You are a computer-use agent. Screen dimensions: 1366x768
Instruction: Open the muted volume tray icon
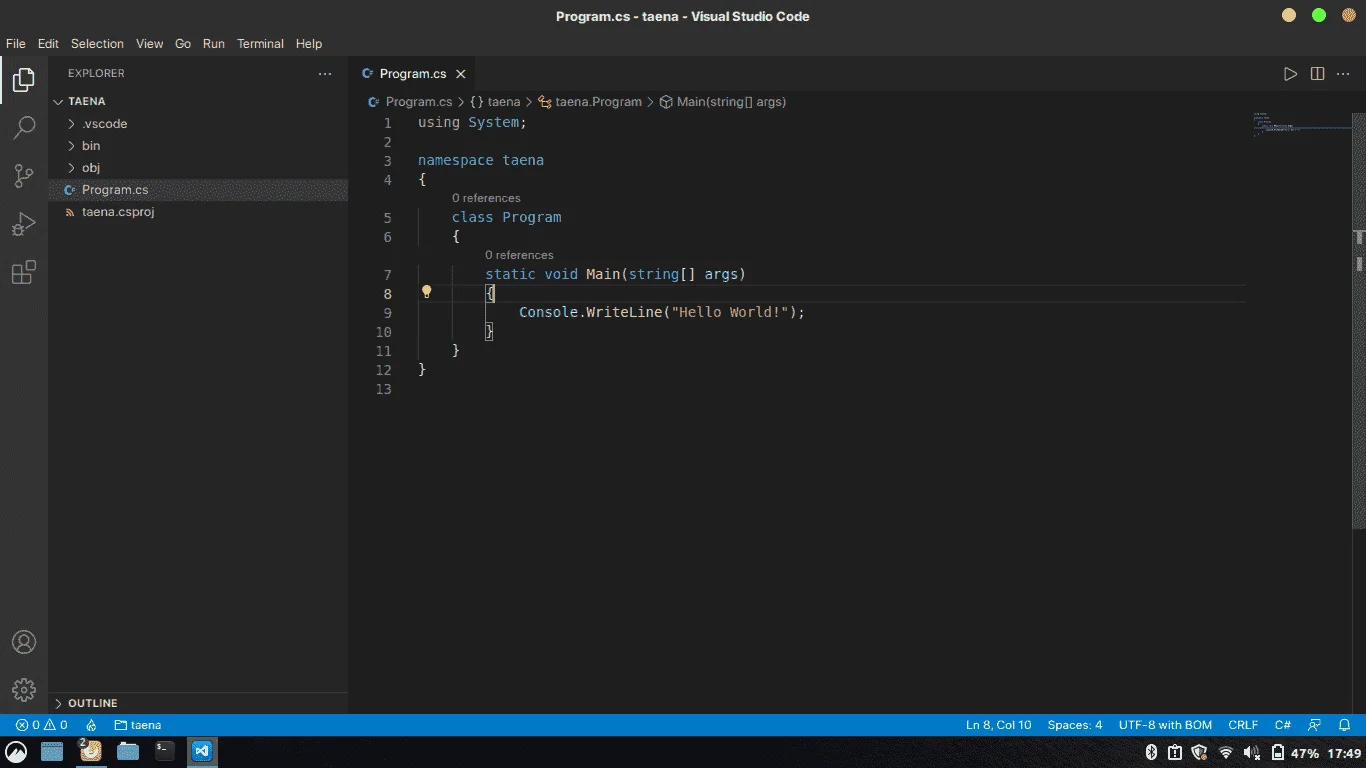[x=1251, y=753]
